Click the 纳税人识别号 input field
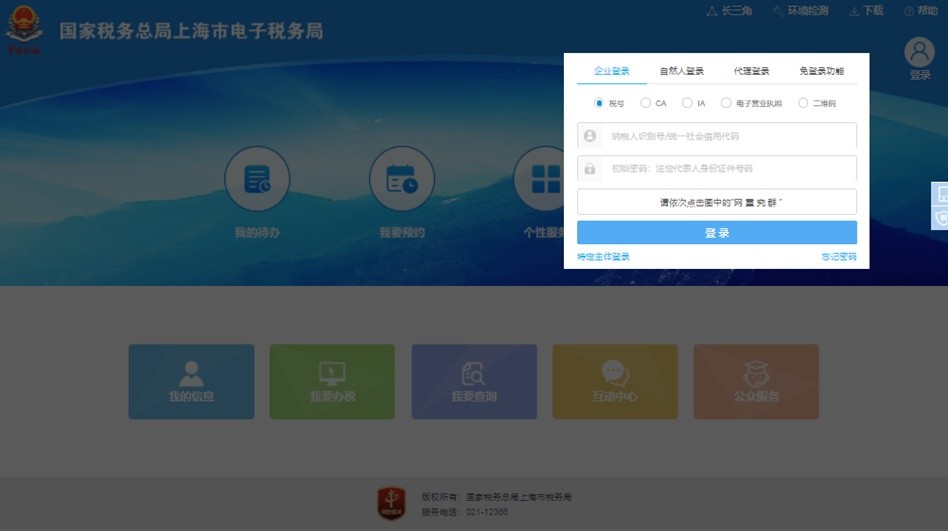This screenshot has width=948, height=531. tap(727, 136)
